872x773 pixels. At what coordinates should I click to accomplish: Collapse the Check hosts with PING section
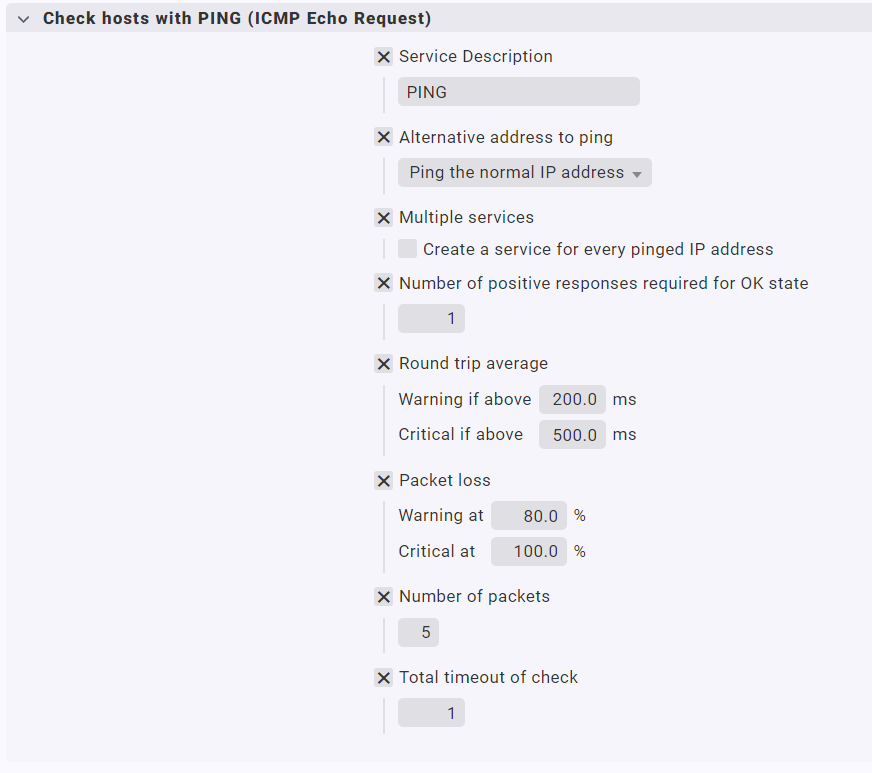point(24,19)
